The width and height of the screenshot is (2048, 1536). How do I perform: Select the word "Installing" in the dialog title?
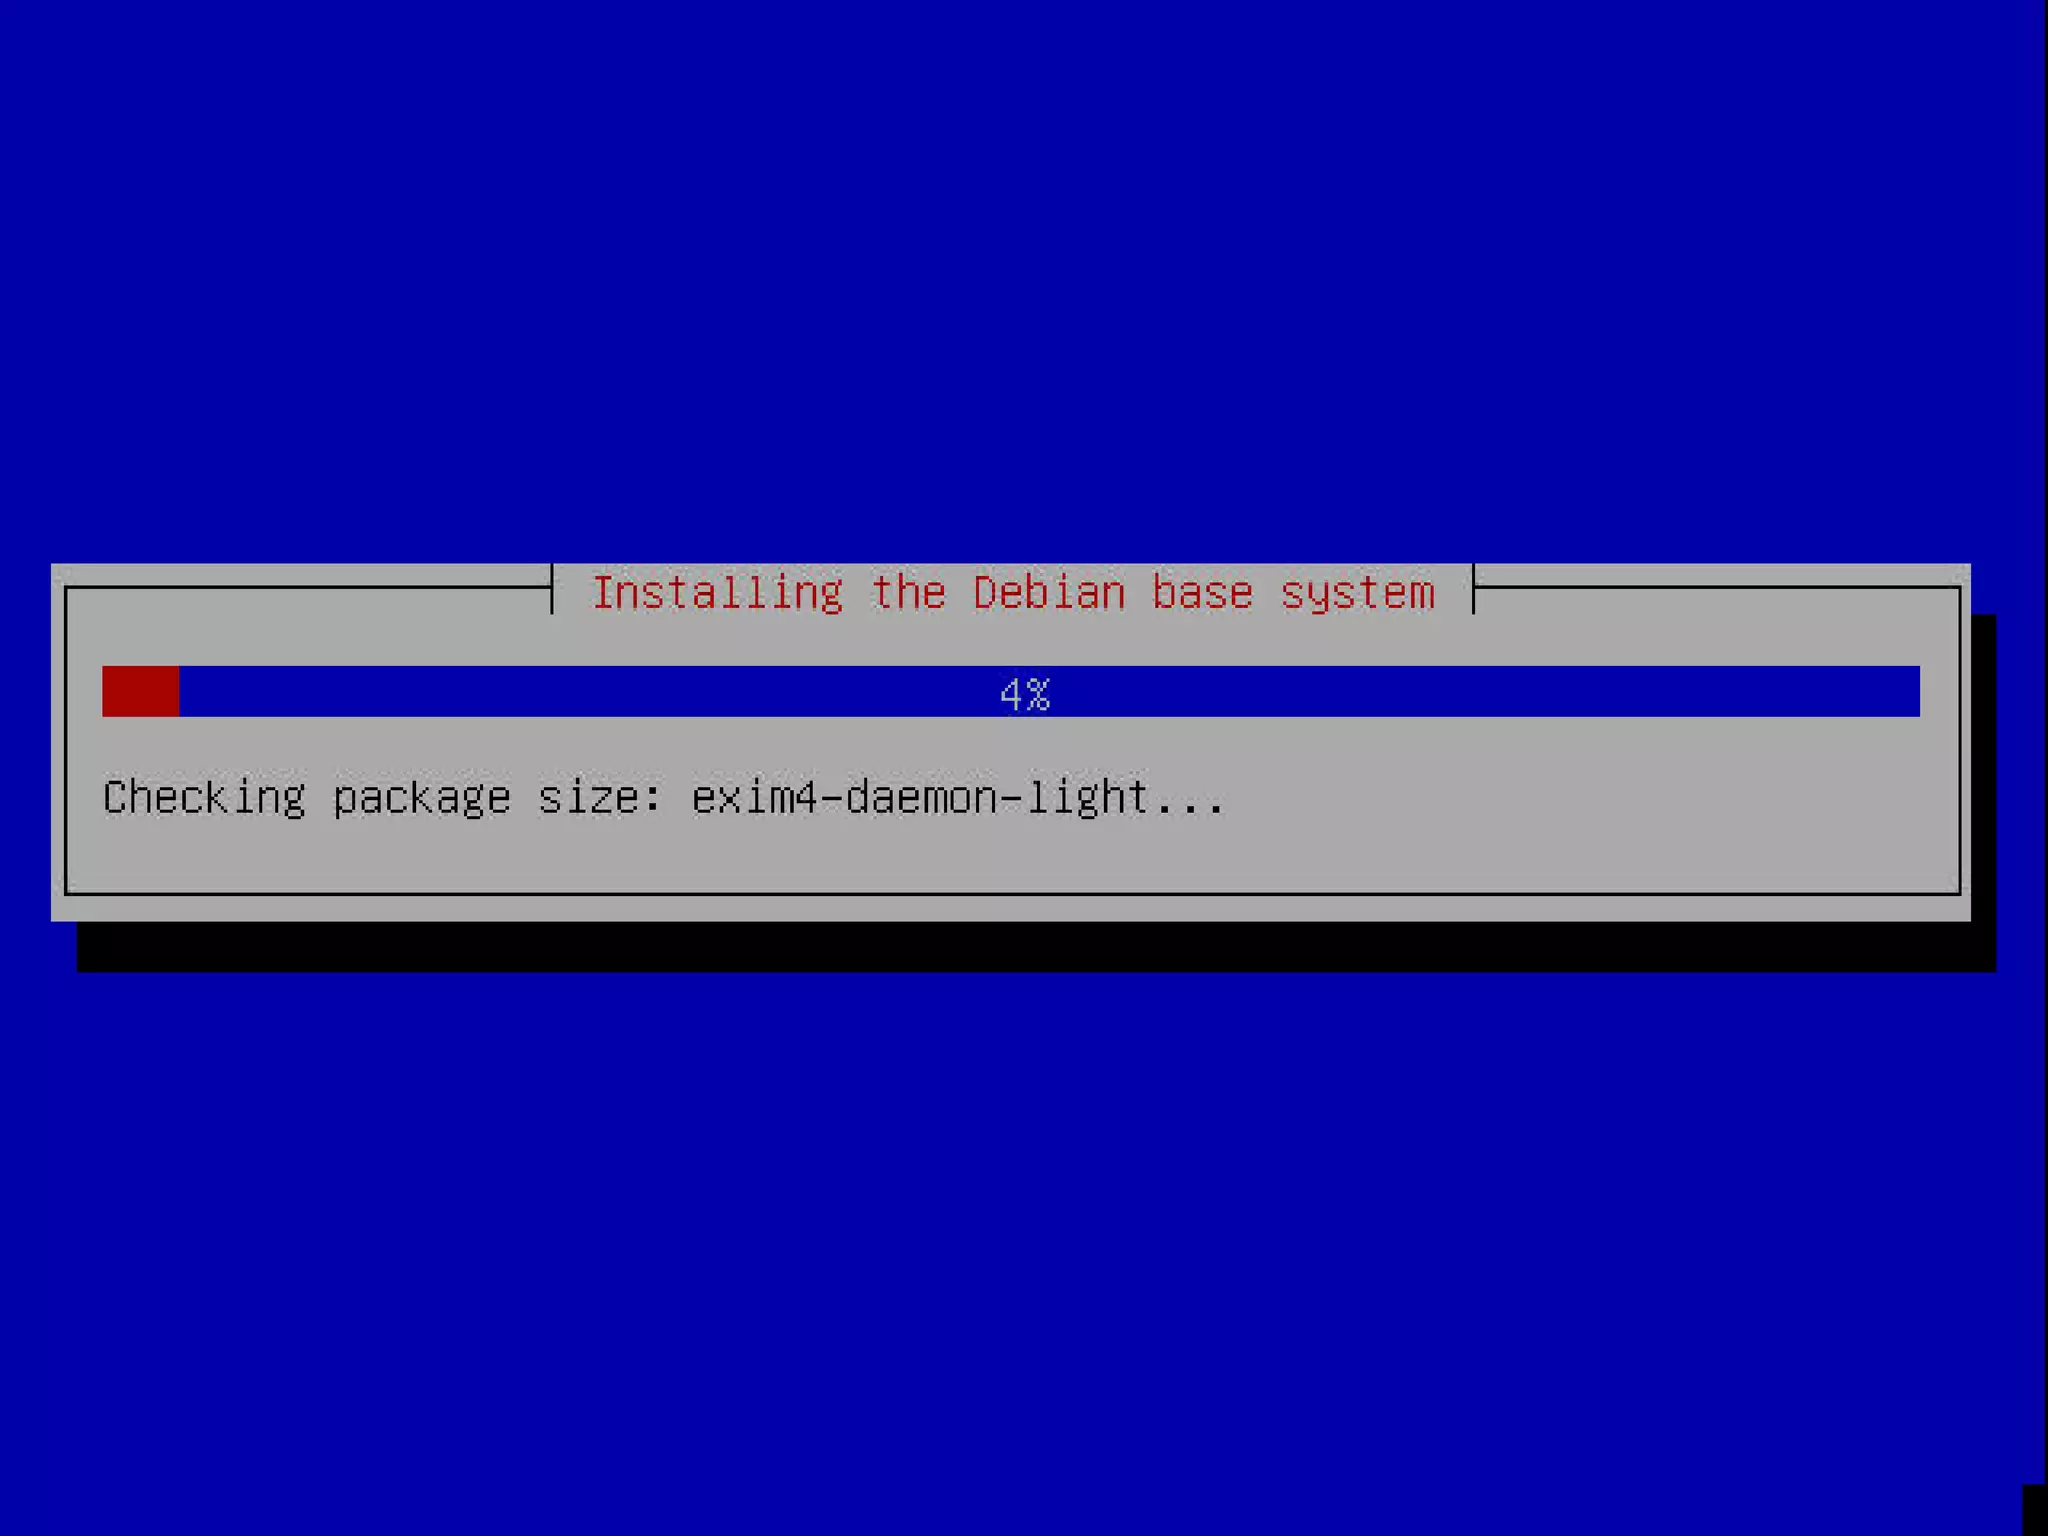point(718,593)
